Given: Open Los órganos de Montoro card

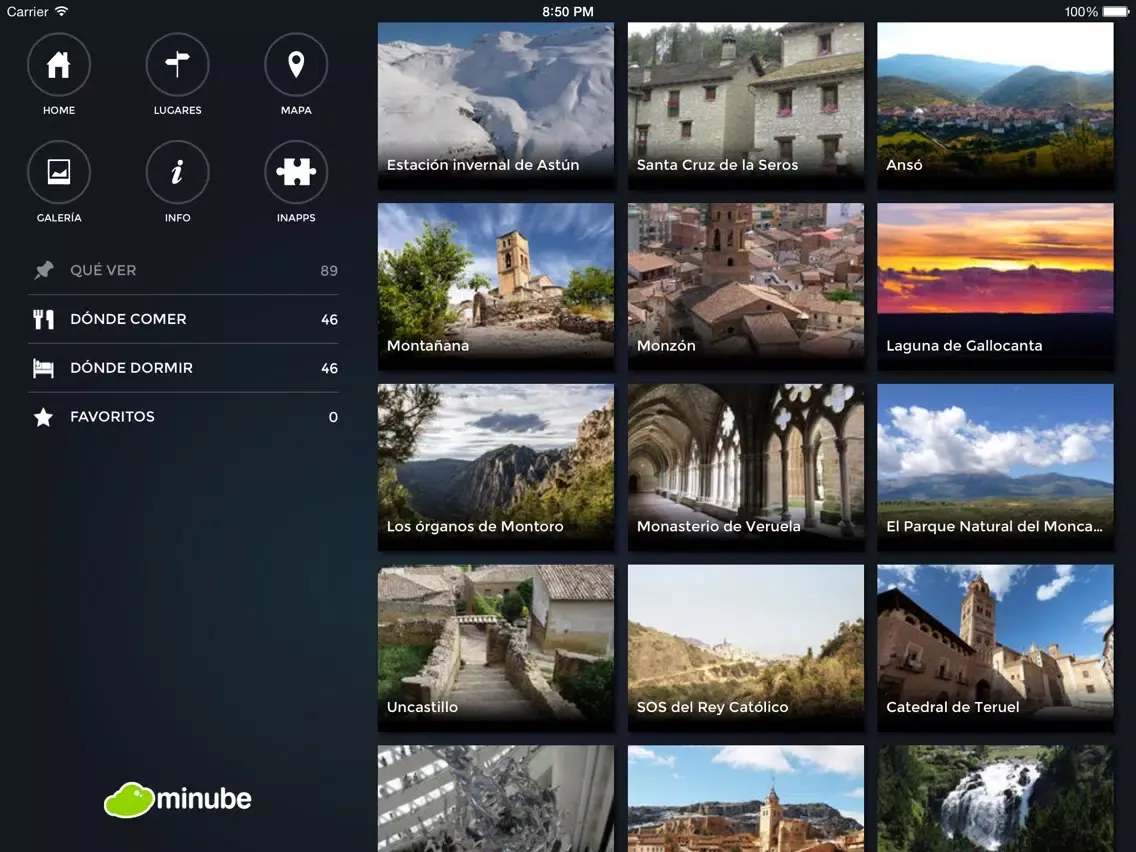Looking at the screenshot, I should click(496, 467).
